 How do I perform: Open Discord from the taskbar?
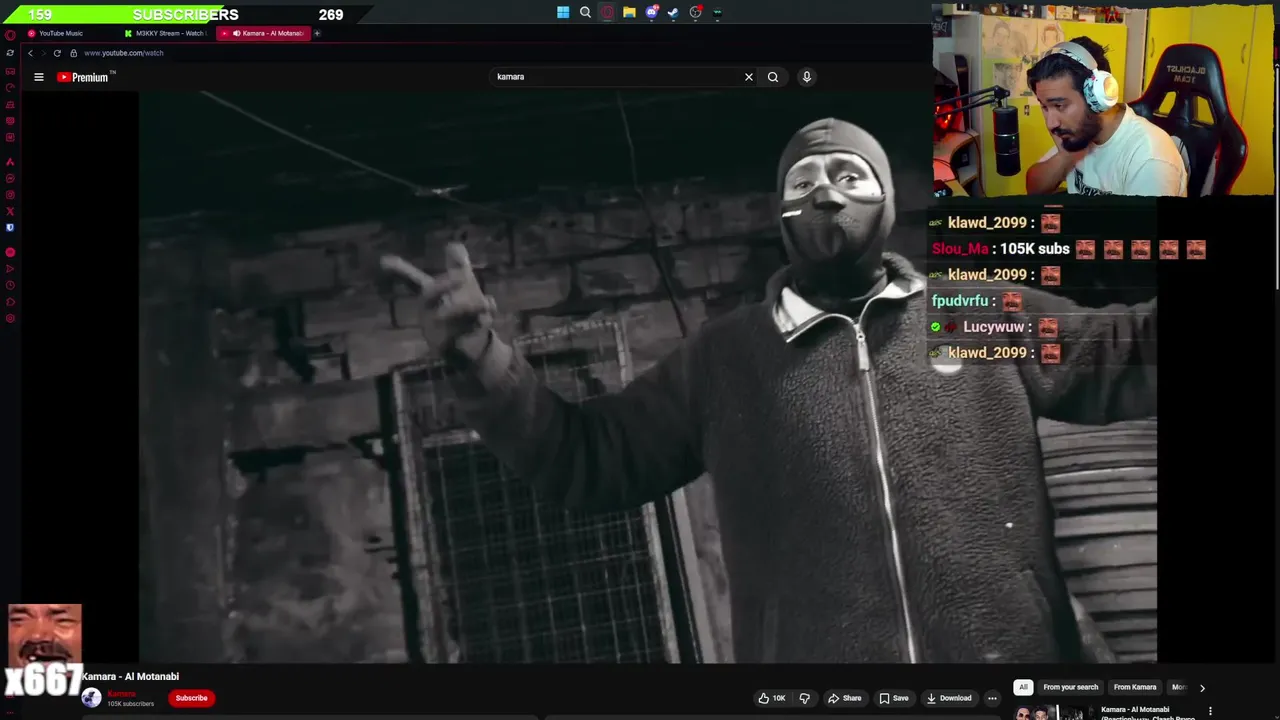point(651,13)
